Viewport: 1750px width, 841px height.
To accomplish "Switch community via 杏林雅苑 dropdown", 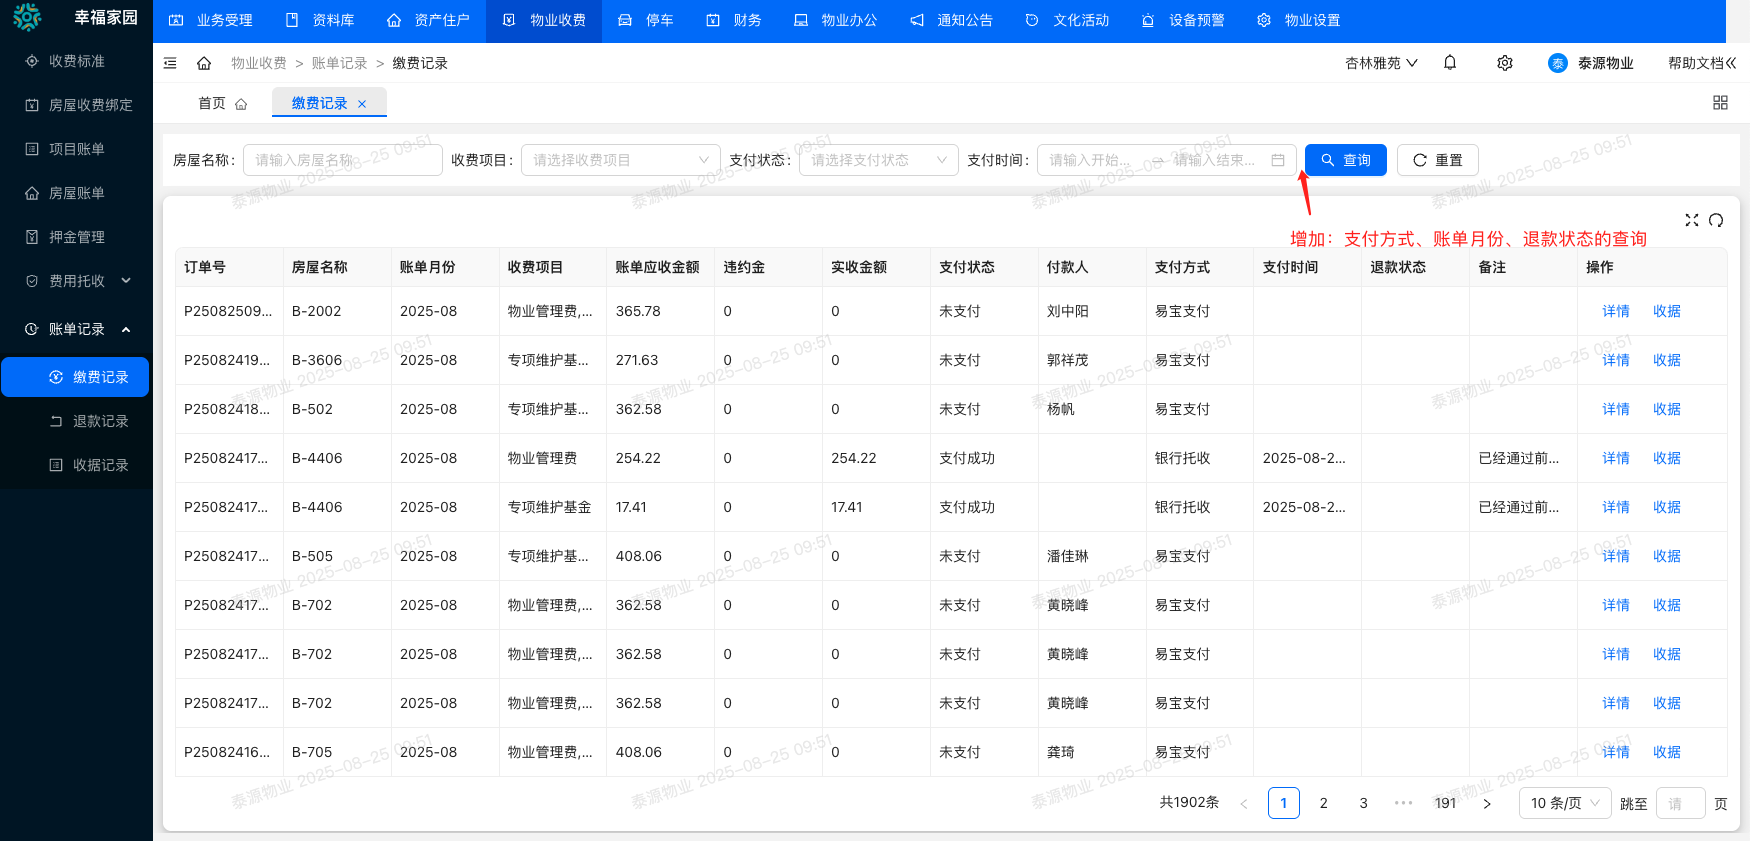I will click(x=1381, y=63).
